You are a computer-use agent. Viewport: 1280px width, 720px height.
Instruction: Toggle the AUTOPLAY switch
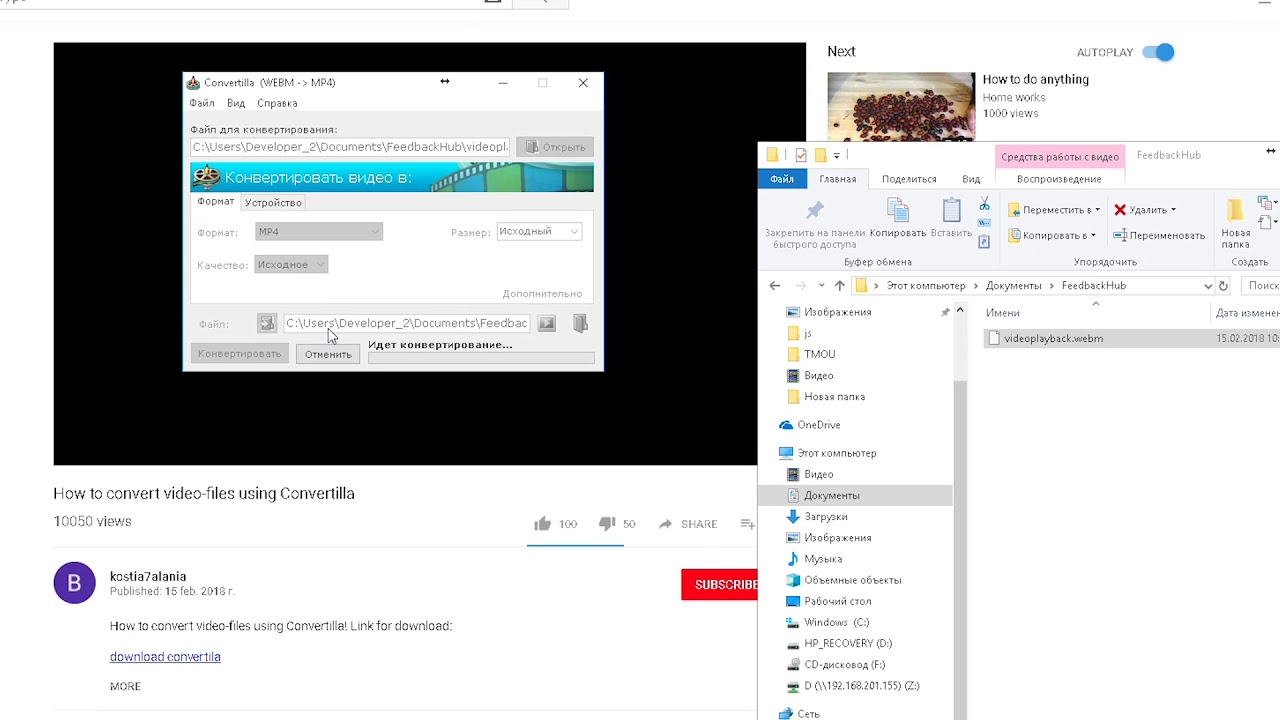tap(1158, 52)
